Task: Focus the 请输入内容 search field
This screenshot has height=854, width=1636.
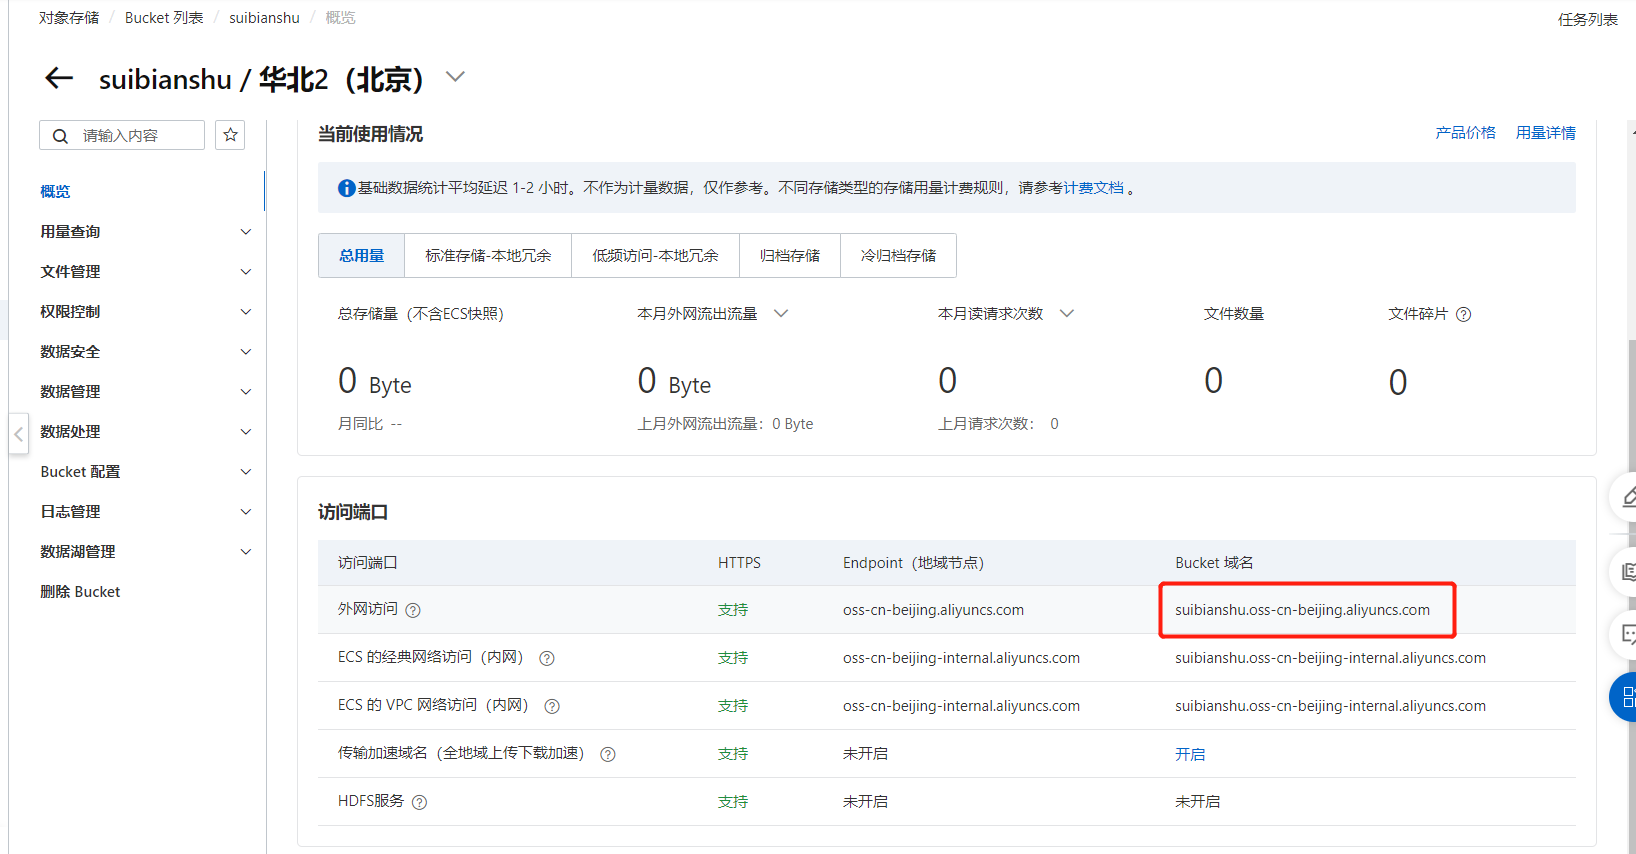Action: coord(122,135)
